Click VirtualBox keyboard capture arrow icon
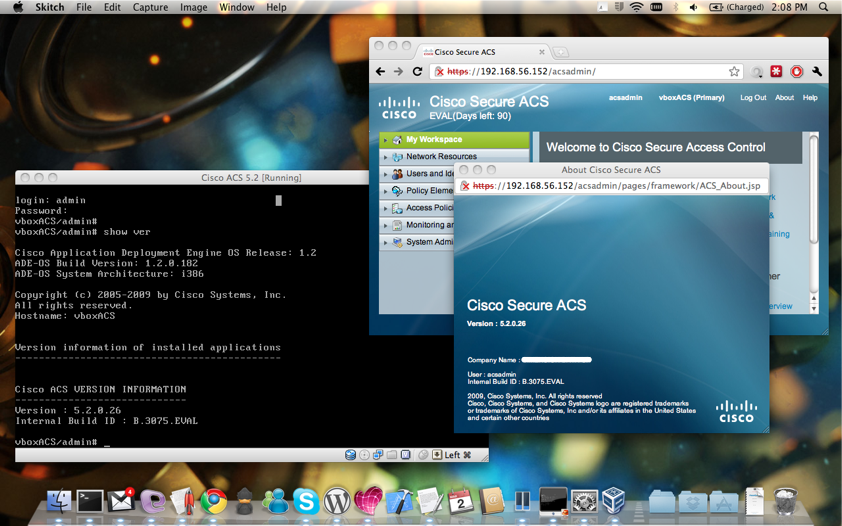The height and width of the screenshot is (526, 842). pyautogui.click(x=437, y=455)
